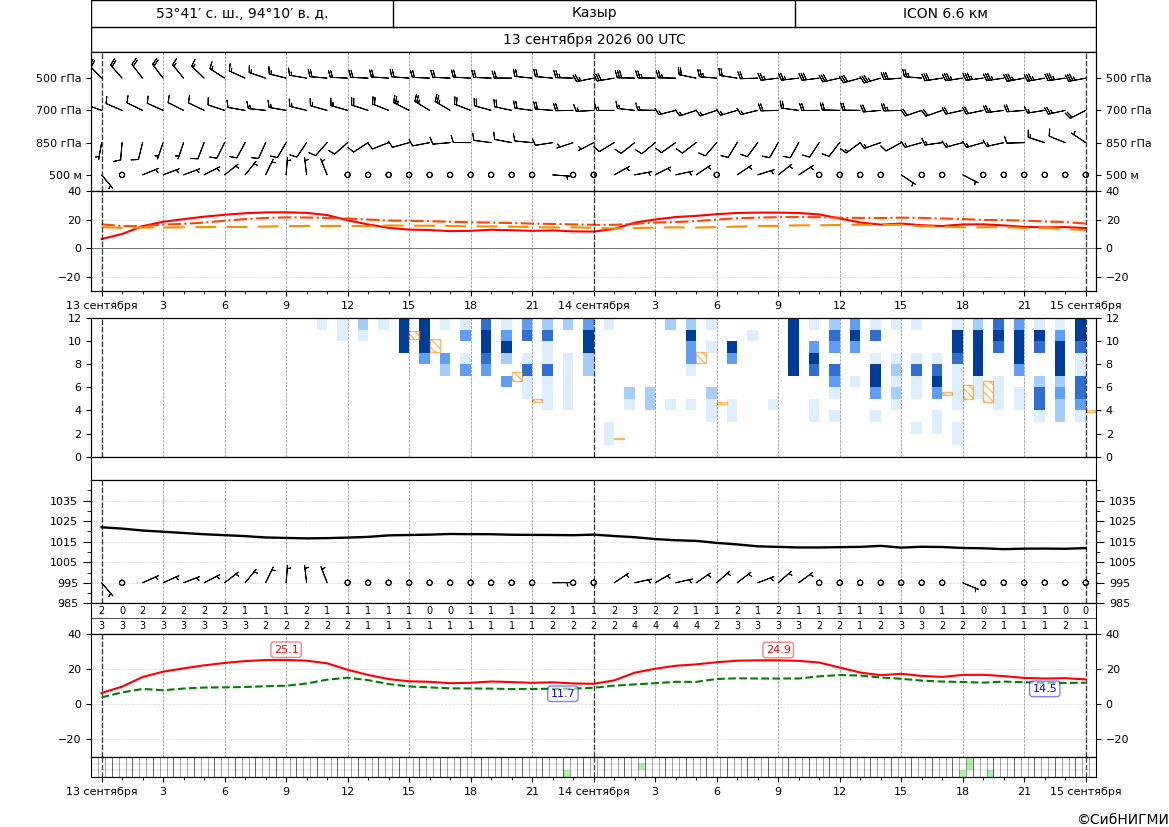Click the left 850 гПа wind level label
The image size is (1169, 827).
pos(59,143)
